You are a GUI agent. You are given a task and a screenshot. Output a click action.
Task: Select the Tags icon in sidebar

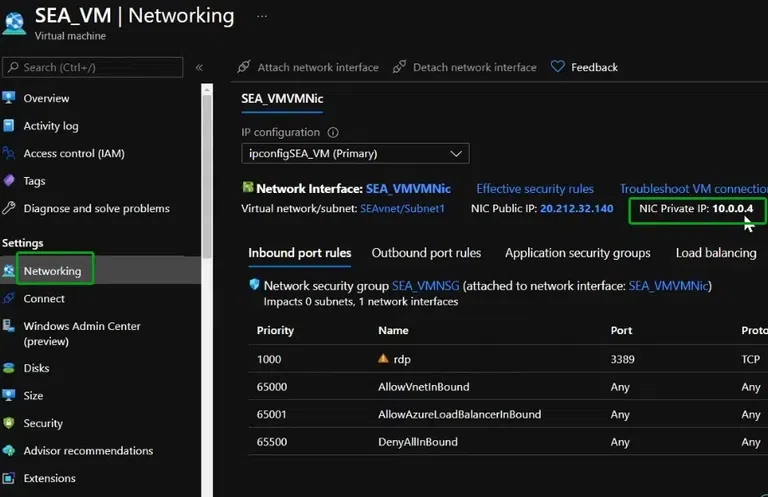click(x=10, y=181)
